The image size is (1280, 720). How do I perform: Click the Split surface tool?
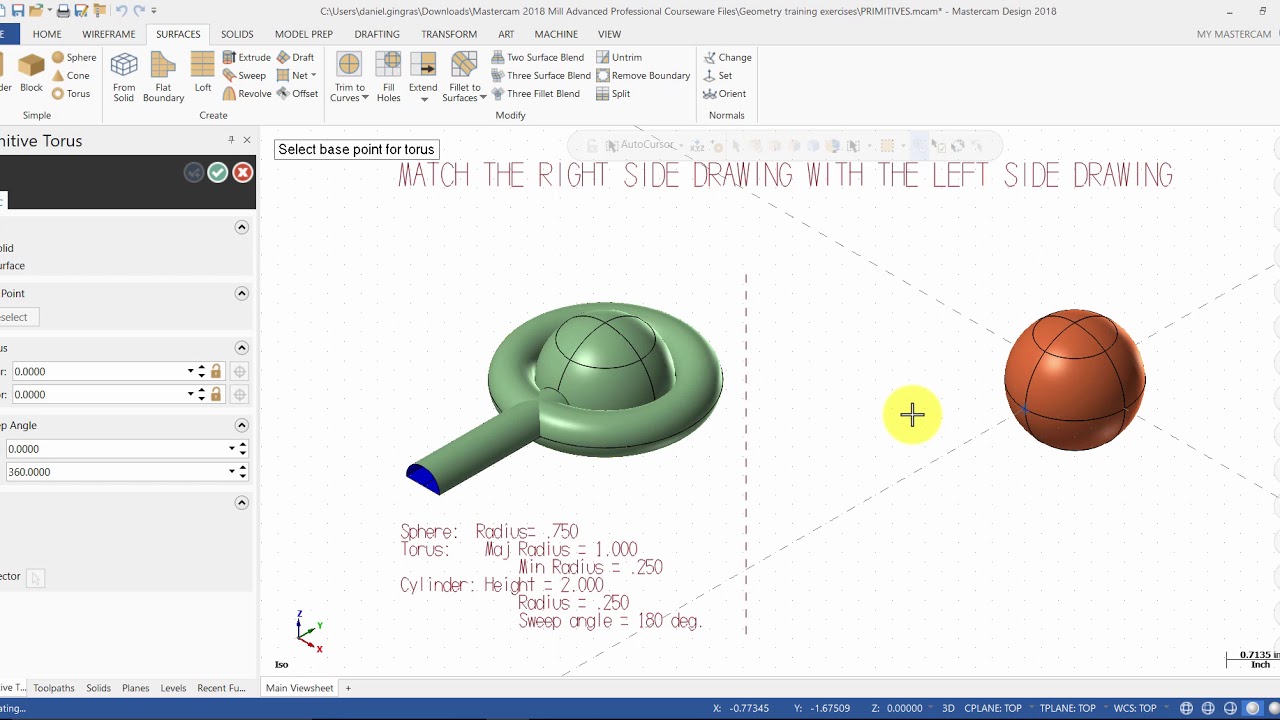coord(613,93)
